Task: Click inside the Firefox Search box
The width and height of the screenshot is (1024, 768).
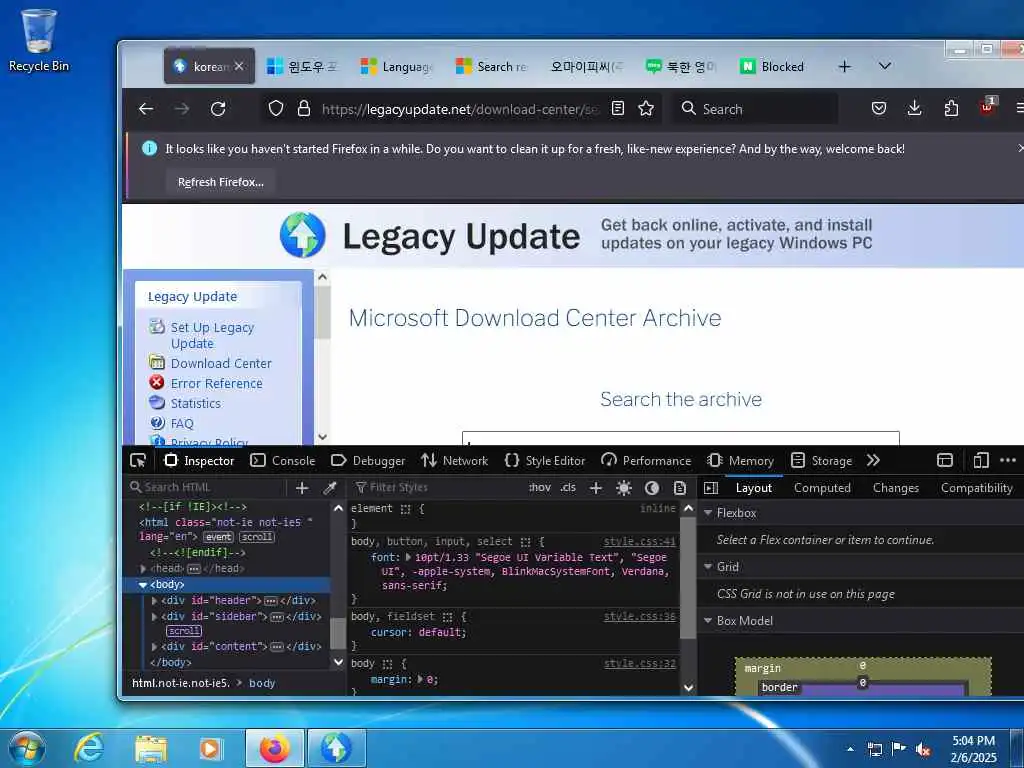Action: point(756,109)
